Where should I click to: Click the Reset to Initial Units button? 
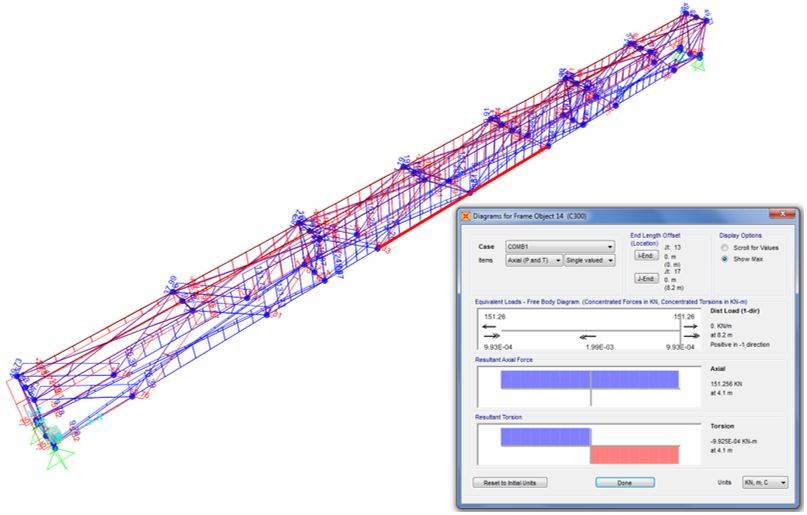(510, 483)
